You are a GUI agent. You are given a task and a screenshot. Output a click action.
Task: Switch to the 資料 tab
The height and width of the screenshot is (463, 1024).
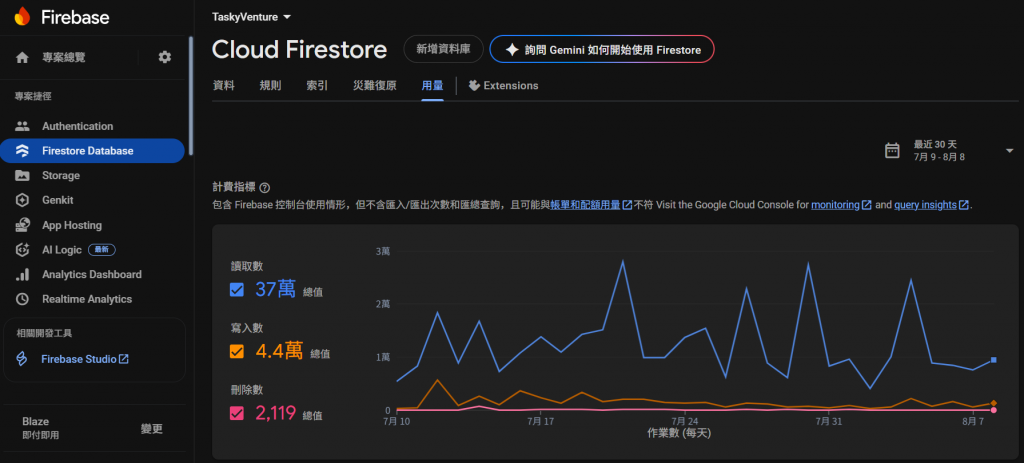pos(223,86)
